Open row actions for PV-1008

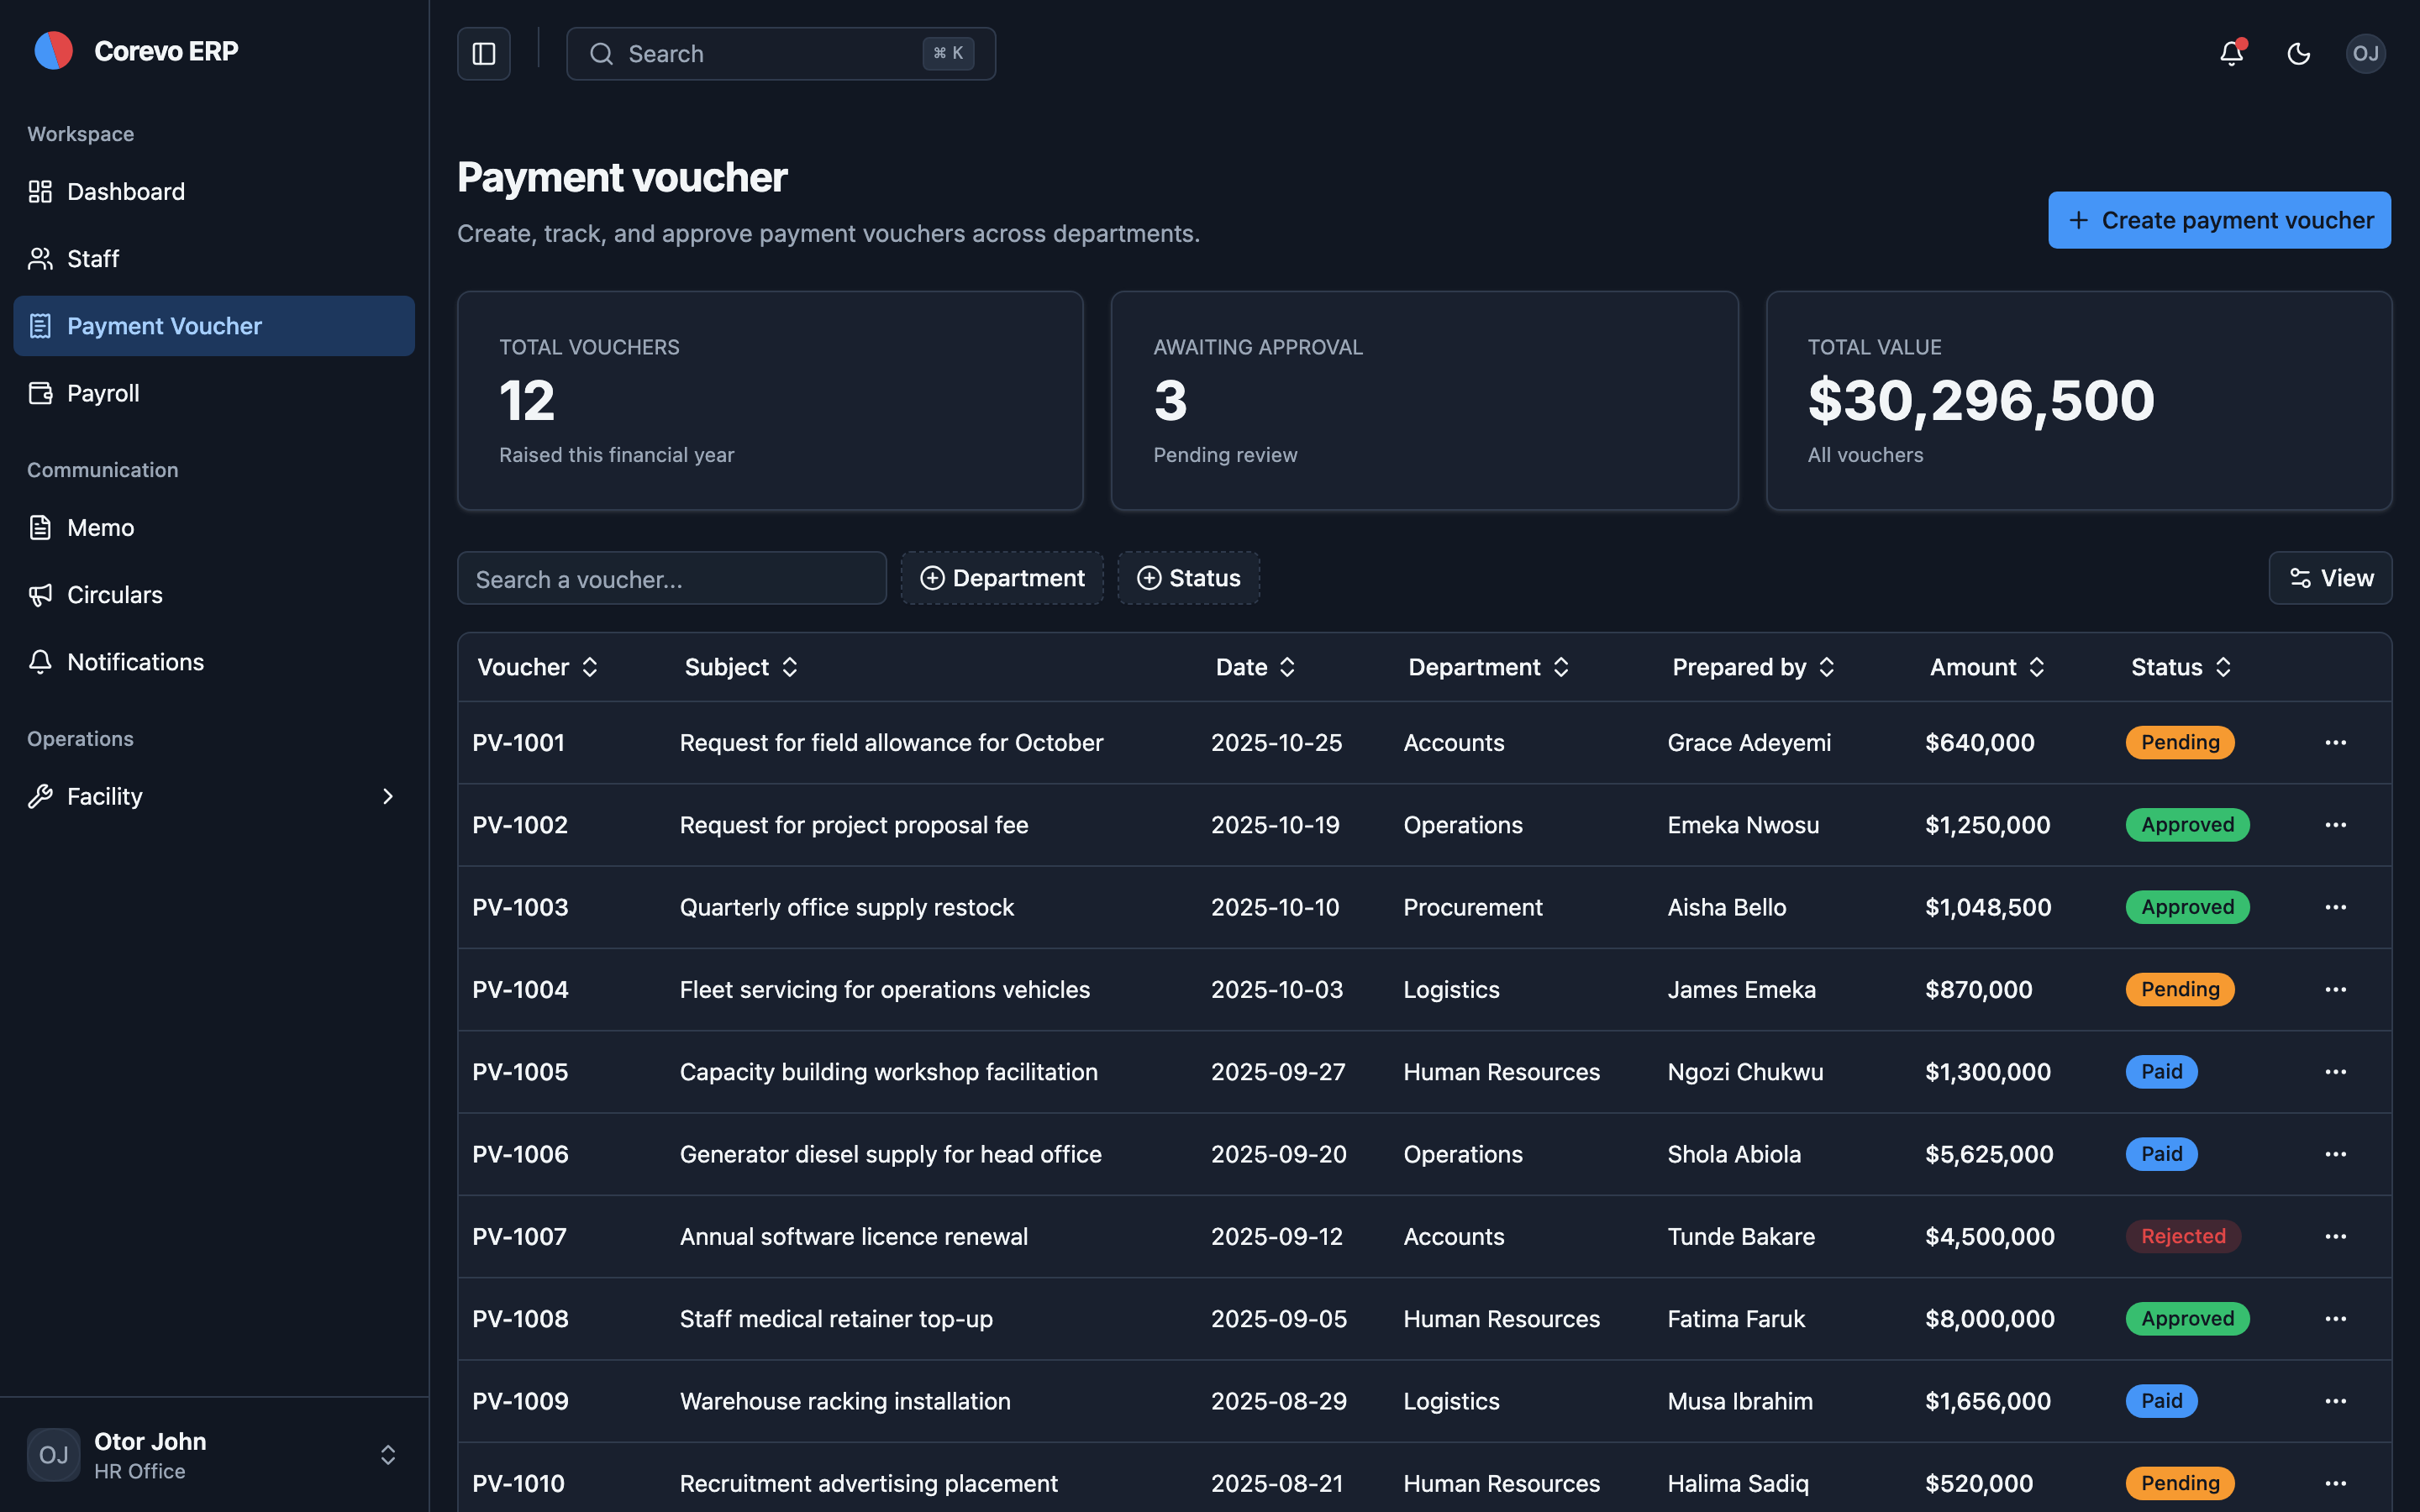[2335, 1319]
